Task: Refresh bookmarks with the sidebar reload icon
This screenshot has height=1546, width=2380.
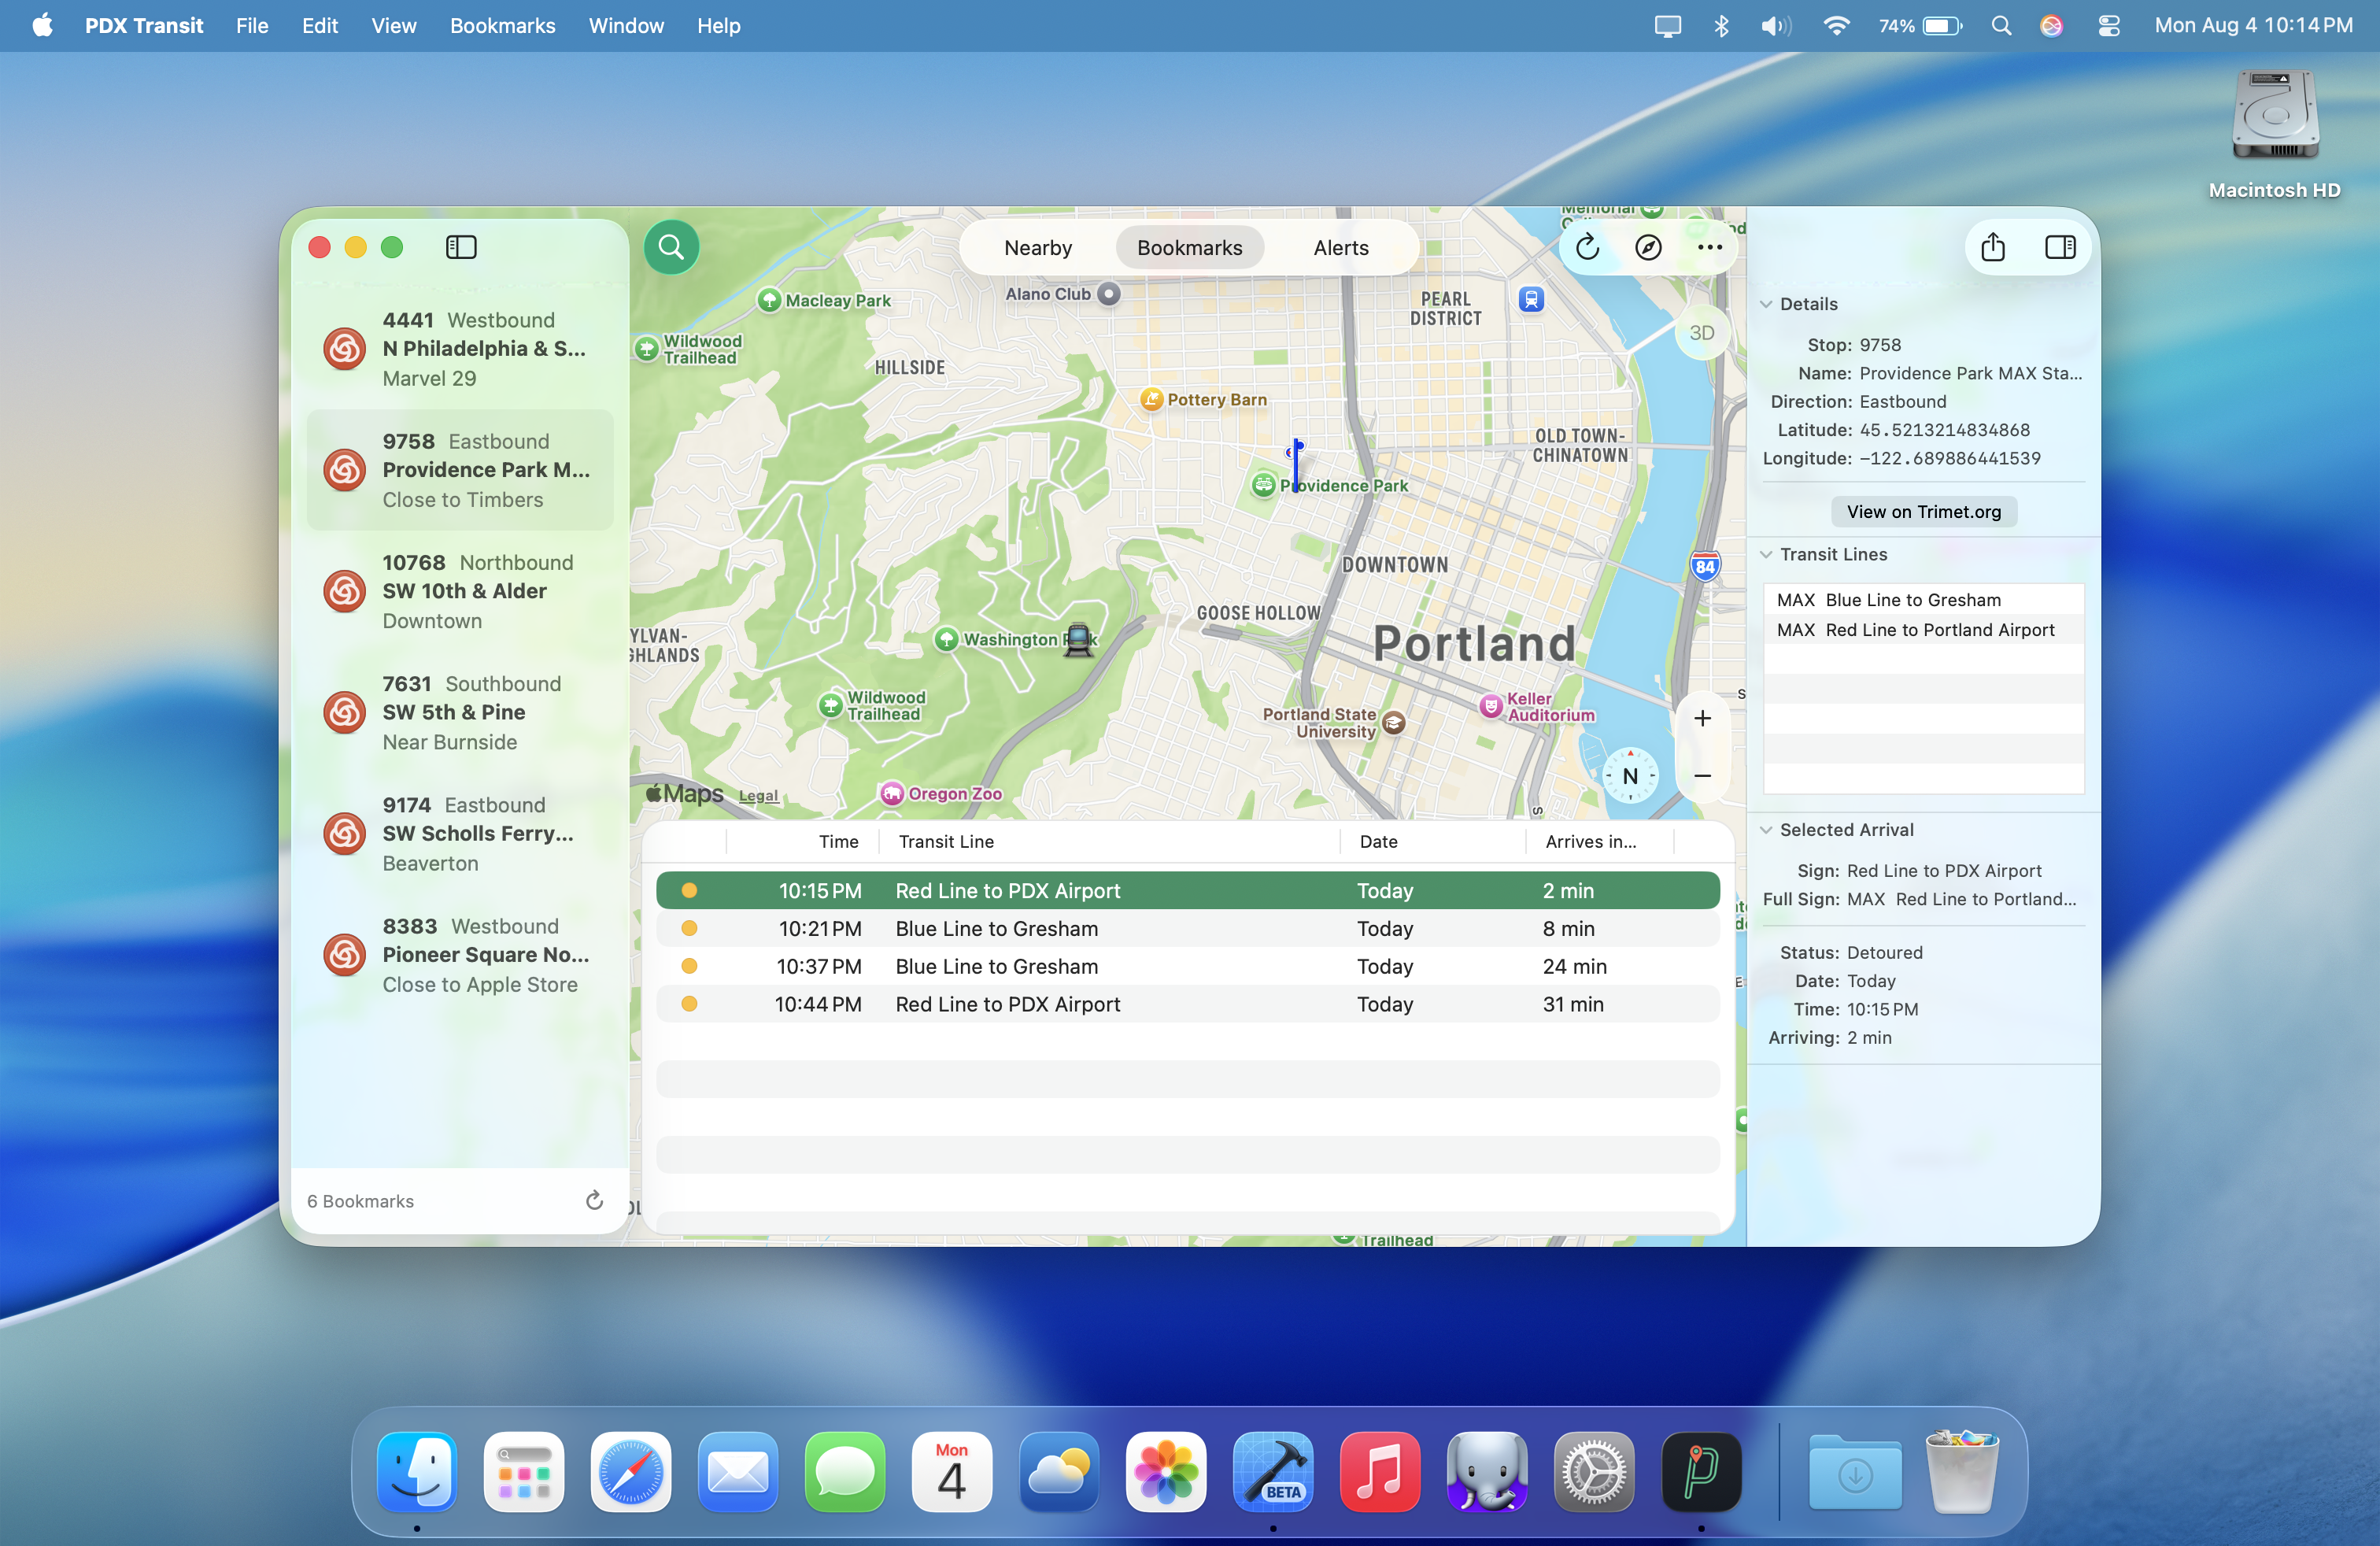Action: tap(594, 1200)
